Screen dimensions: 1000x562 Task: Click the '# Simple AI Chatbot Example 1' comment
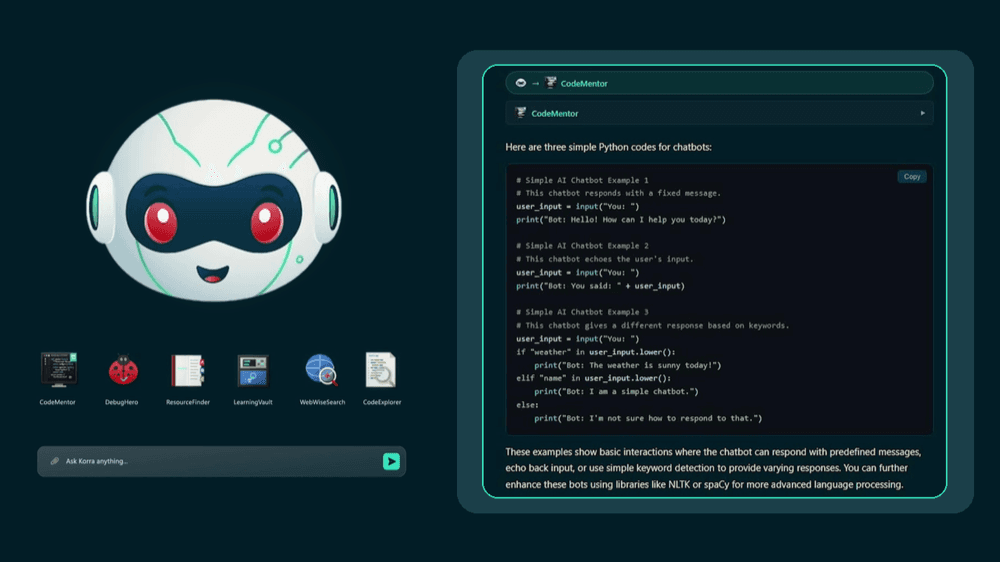[x=582, y=181]
